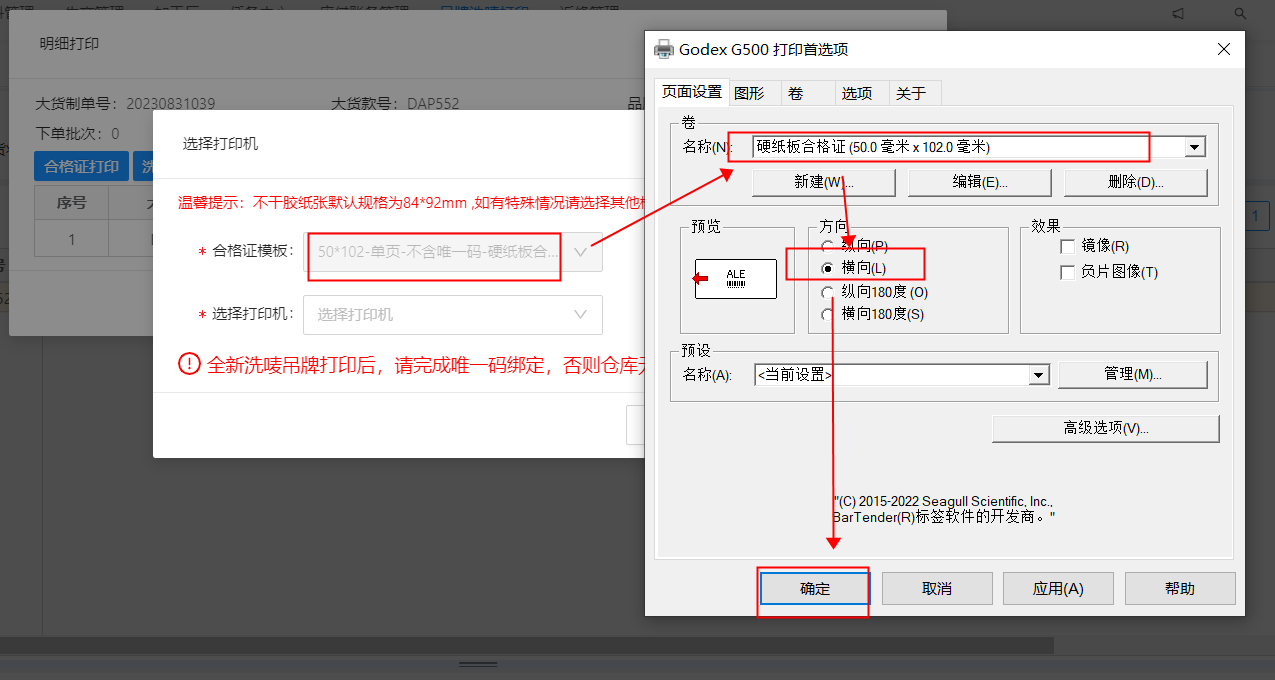Click the horizontal scrollbar at page bottom
The height and width of the screenshot is (680, 1275).
(526, 645)
